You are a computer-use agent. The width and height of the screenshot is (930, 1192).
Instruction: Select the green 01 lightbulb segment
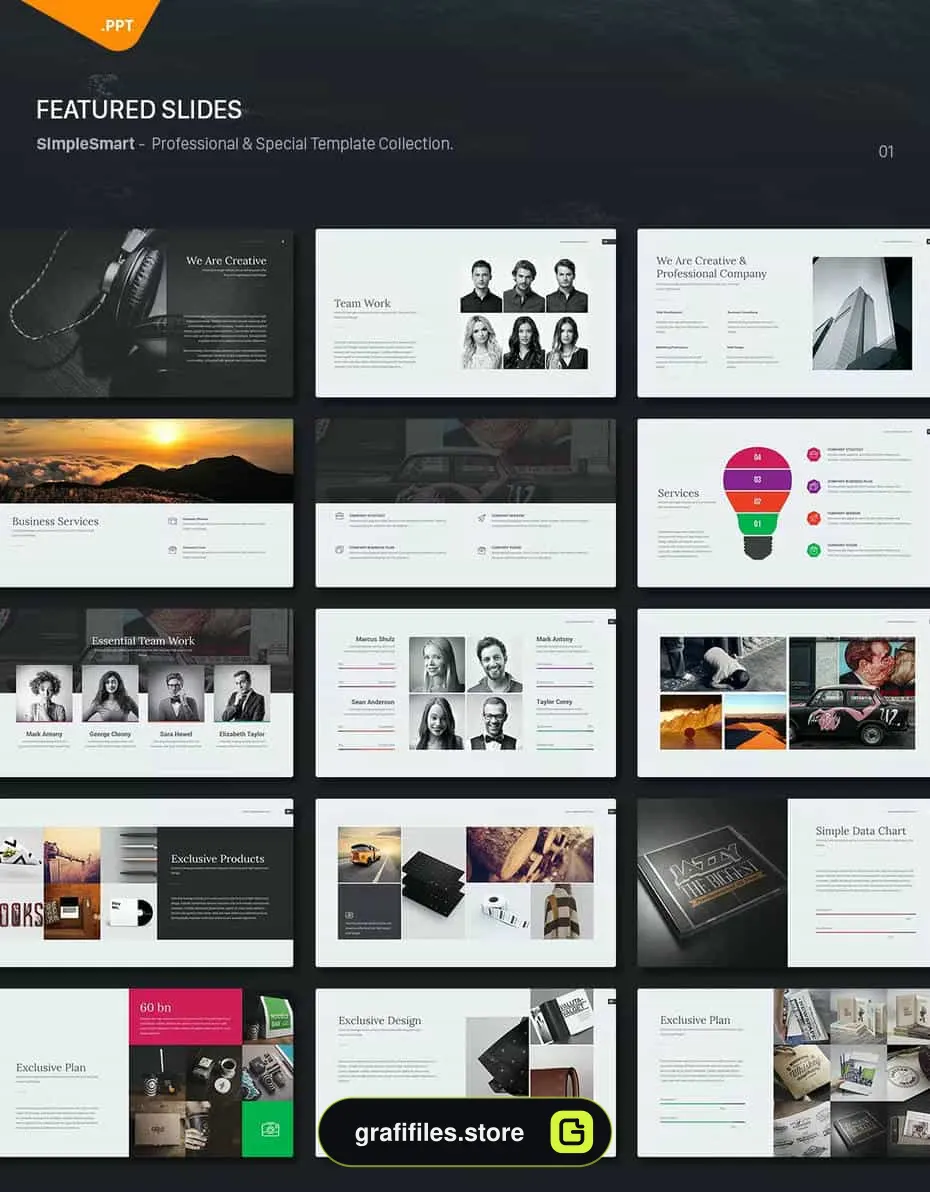757,524
